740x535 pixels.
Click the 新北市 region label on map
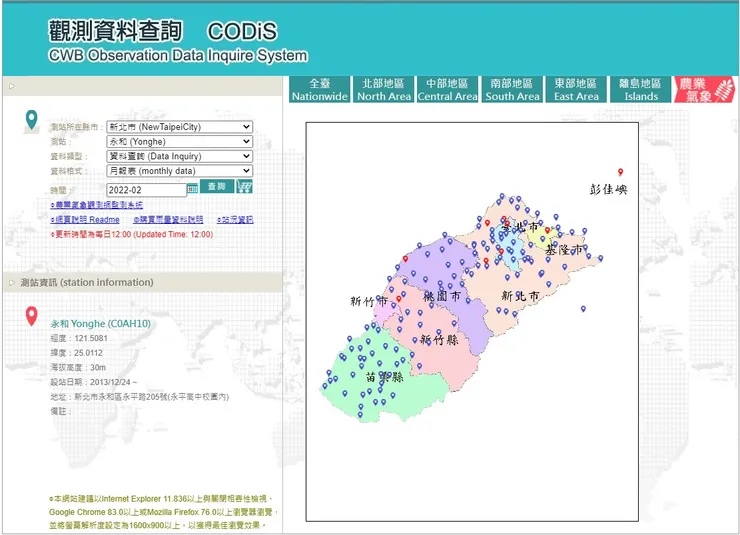520,296
